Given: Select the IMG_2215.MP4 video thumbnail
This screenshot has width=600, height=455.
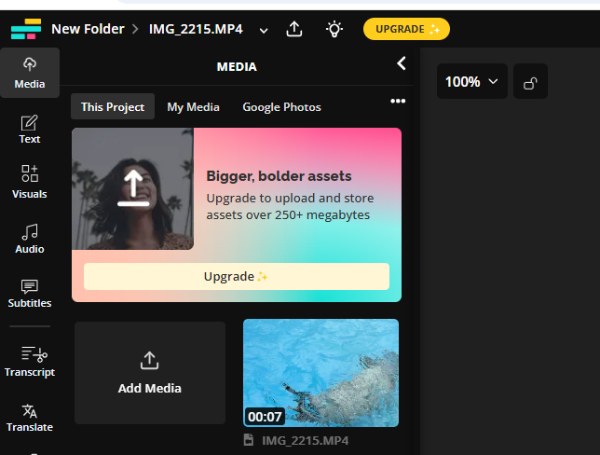Looking at the screenshot, I should (321, 373).
